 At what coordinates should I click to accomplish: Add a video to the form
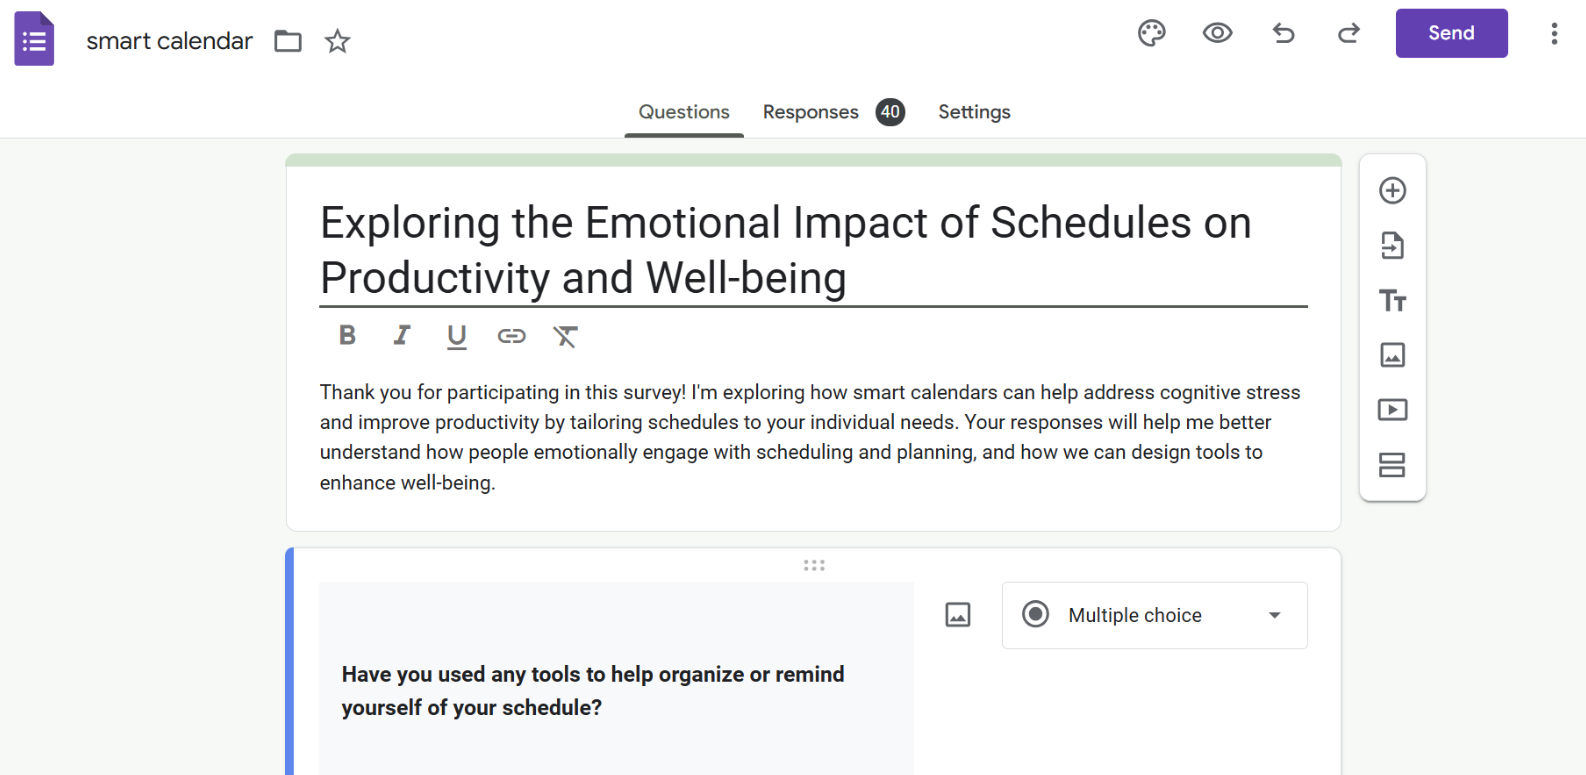point(1392,410)
